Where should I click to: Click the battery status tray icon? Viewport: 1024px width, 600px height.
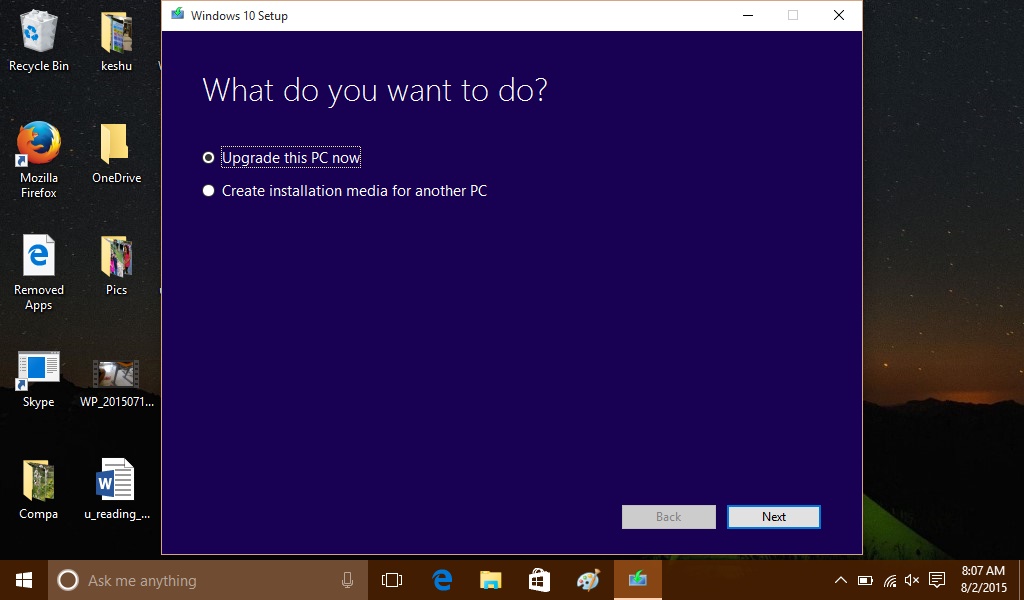pos(865,580)
